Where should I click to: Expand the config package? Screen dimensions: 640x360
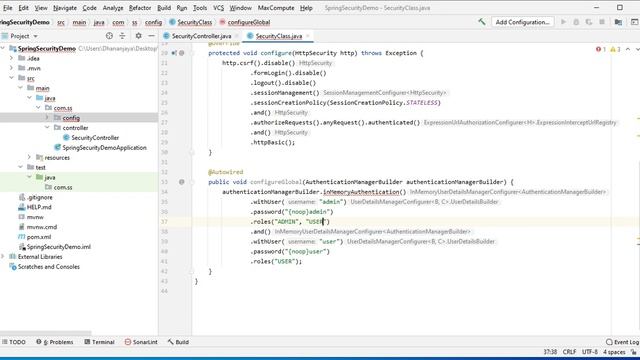click(47, 118)
